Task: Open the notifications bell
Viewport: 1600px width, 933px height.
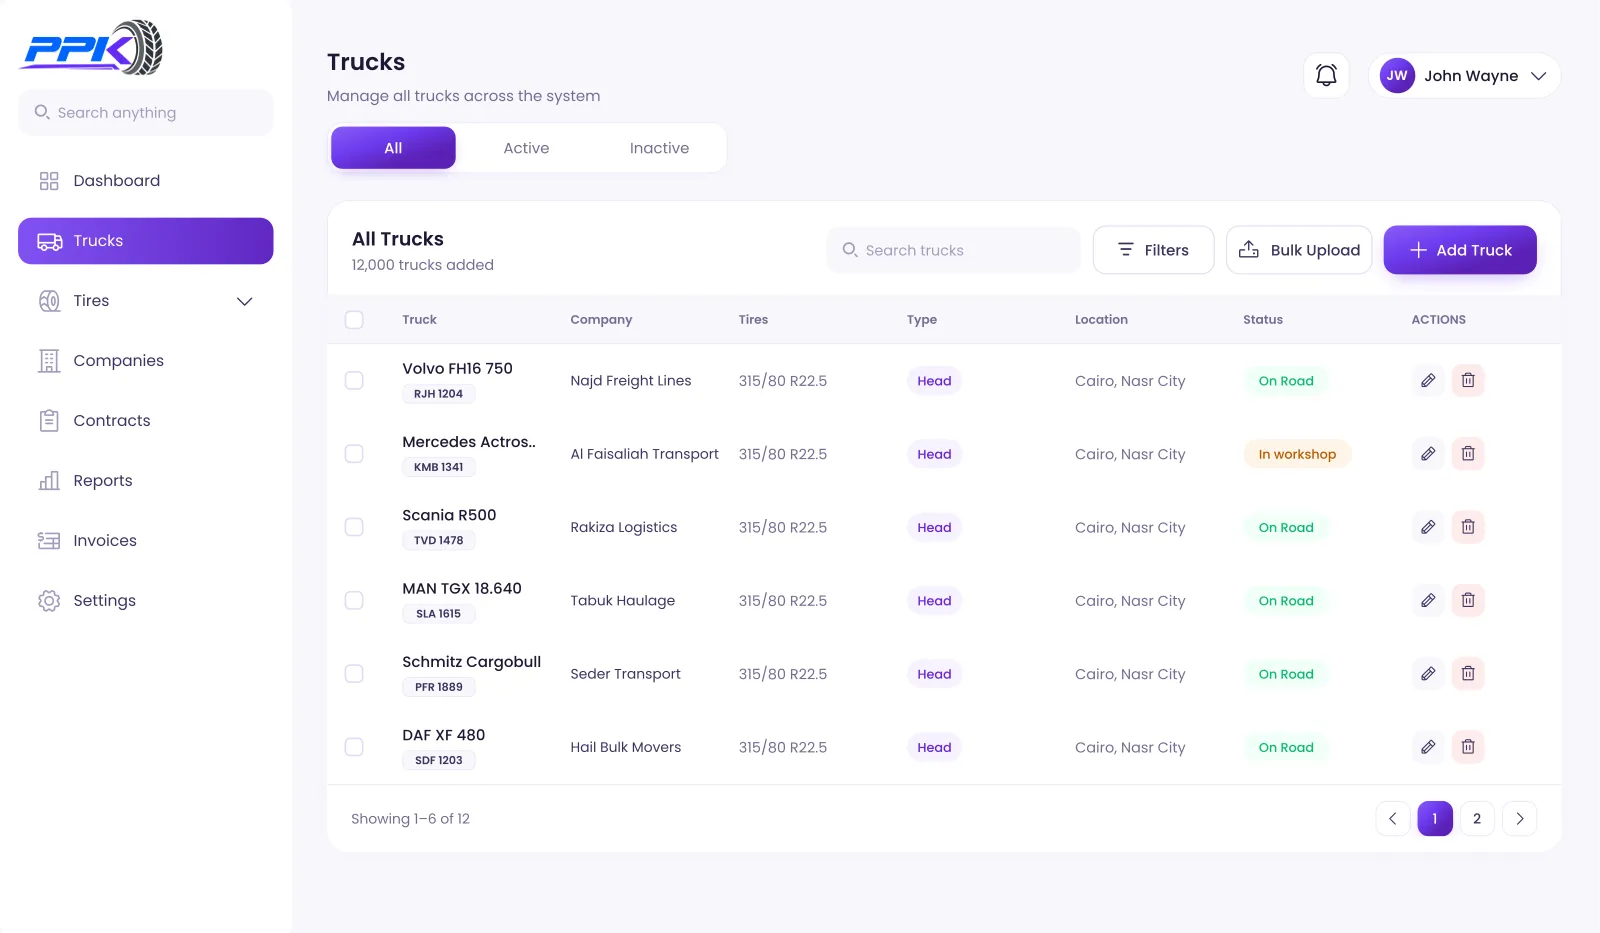Action: [x=1326, y=76]
